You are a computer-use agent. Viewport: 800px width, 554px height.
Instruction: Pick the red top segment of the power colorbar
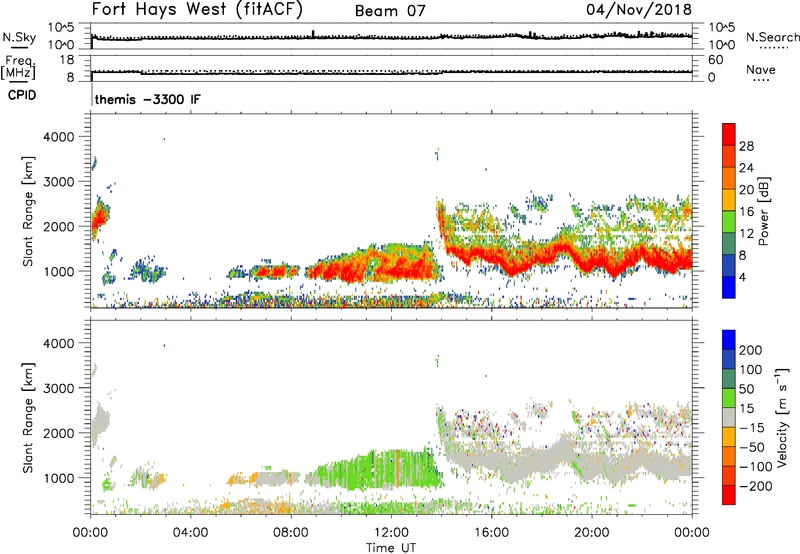[729, 134]
